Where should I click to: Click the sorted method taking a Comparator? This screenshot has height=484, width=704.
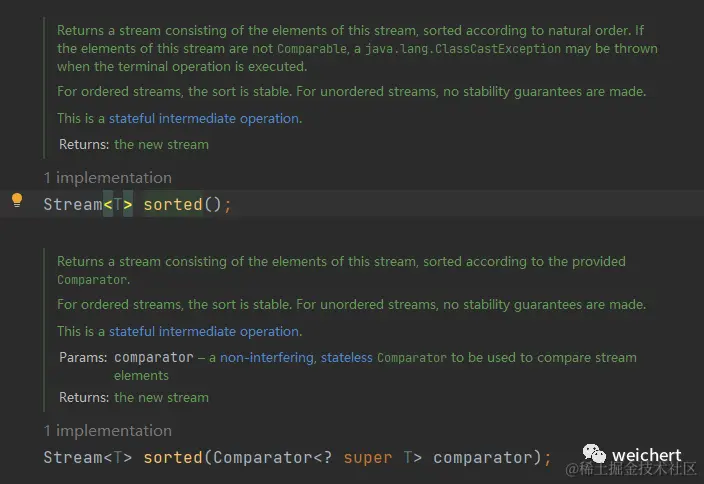173,458
